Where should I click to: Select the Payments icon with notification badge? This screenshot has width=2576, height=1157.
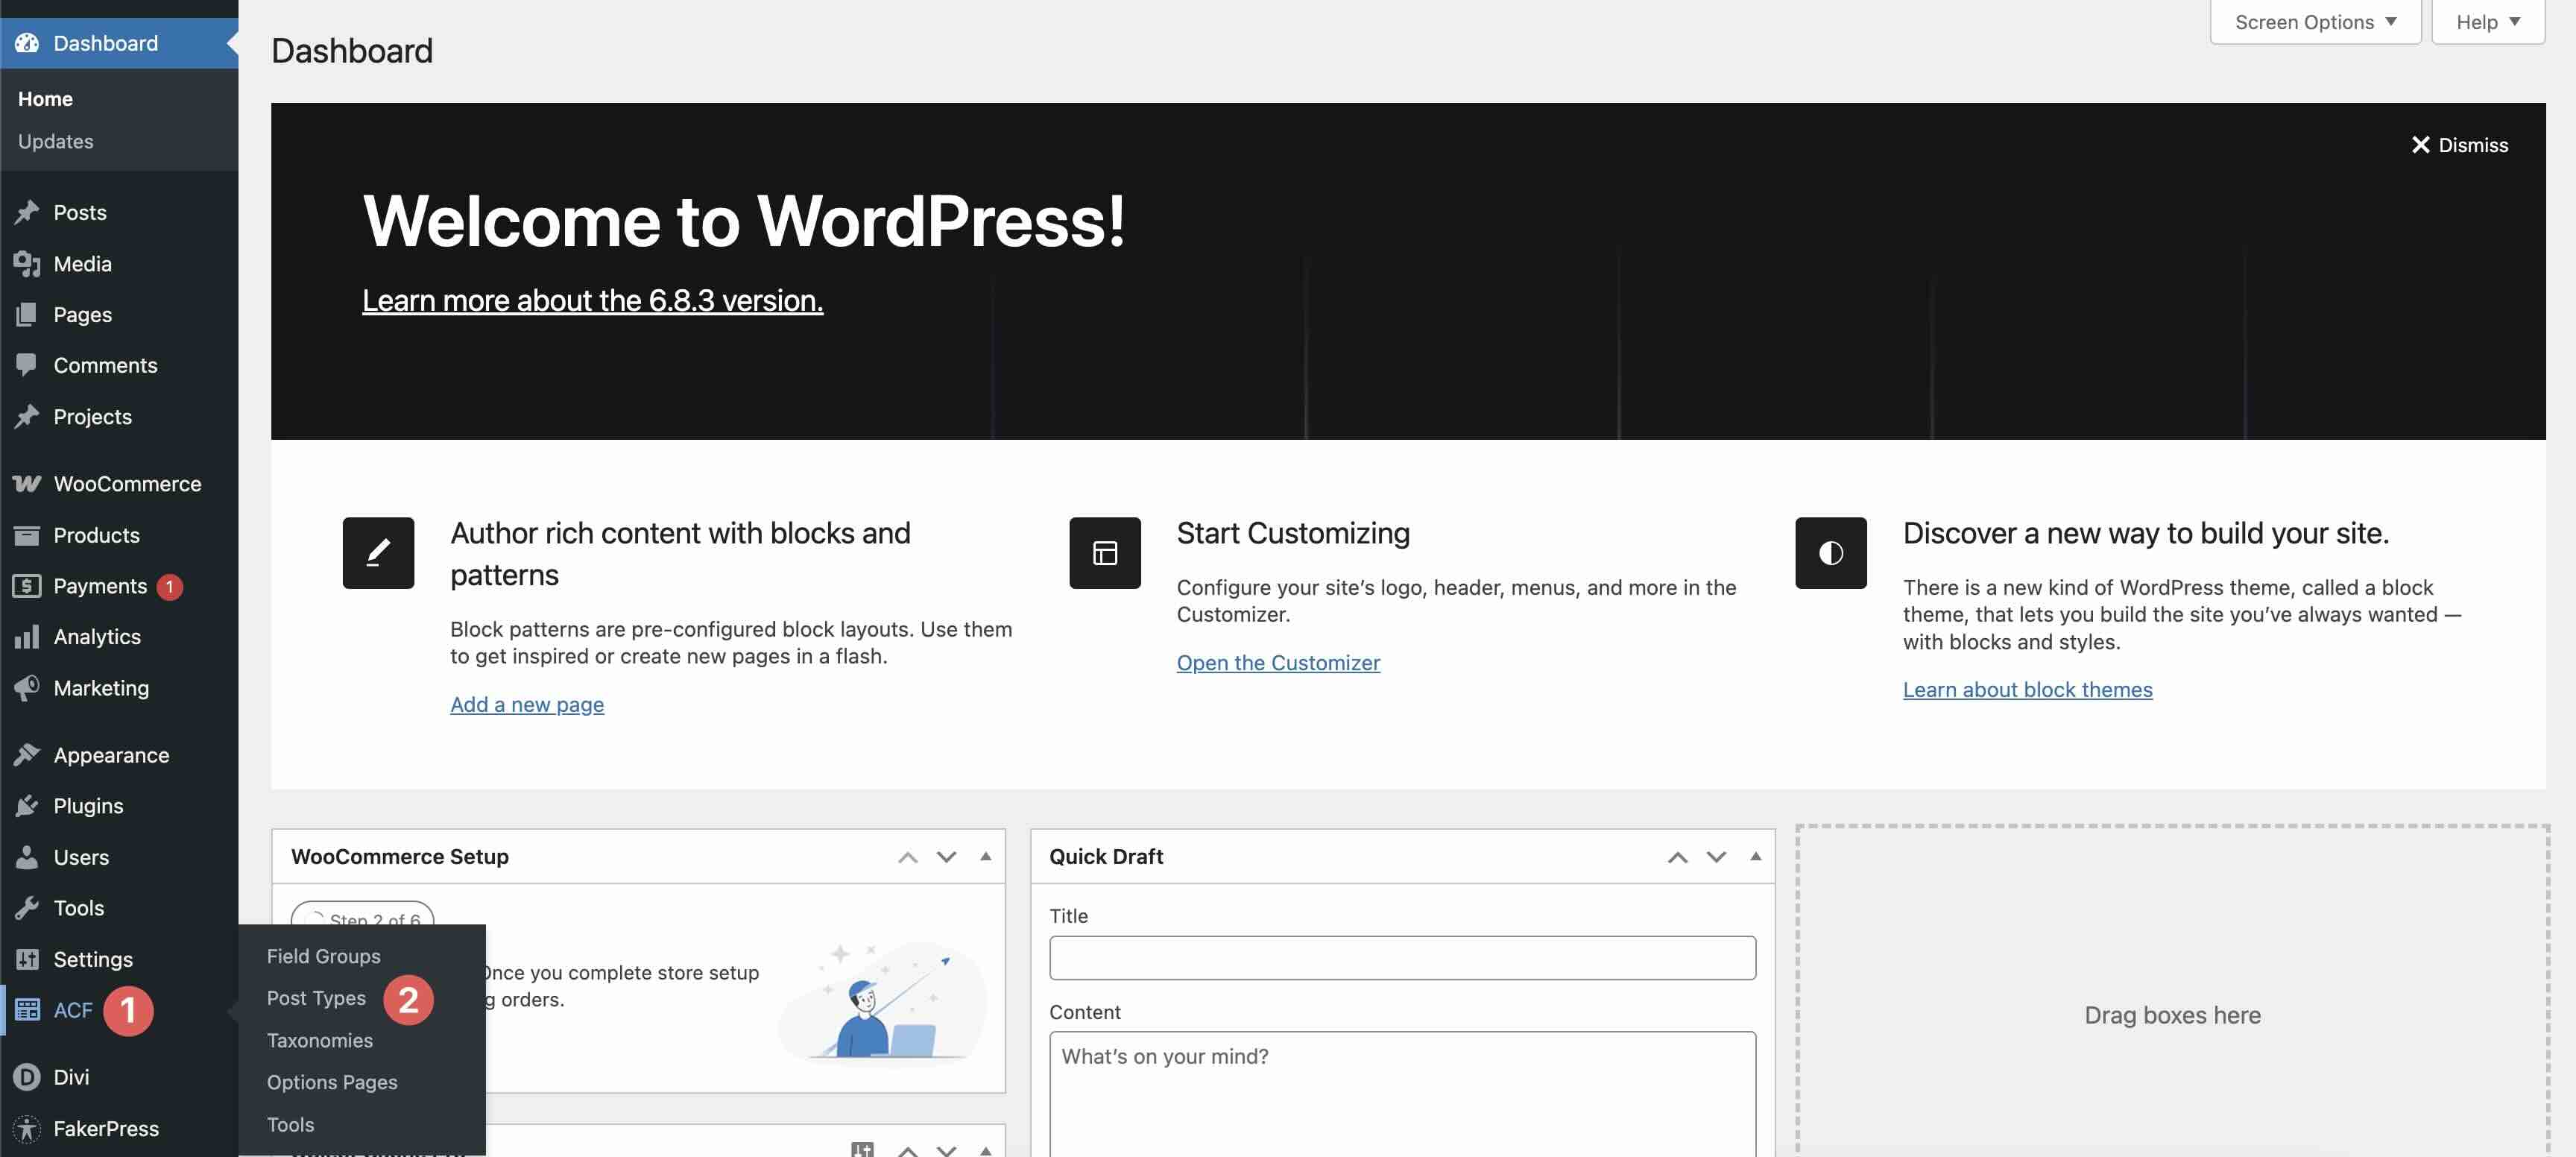point(27,586)
